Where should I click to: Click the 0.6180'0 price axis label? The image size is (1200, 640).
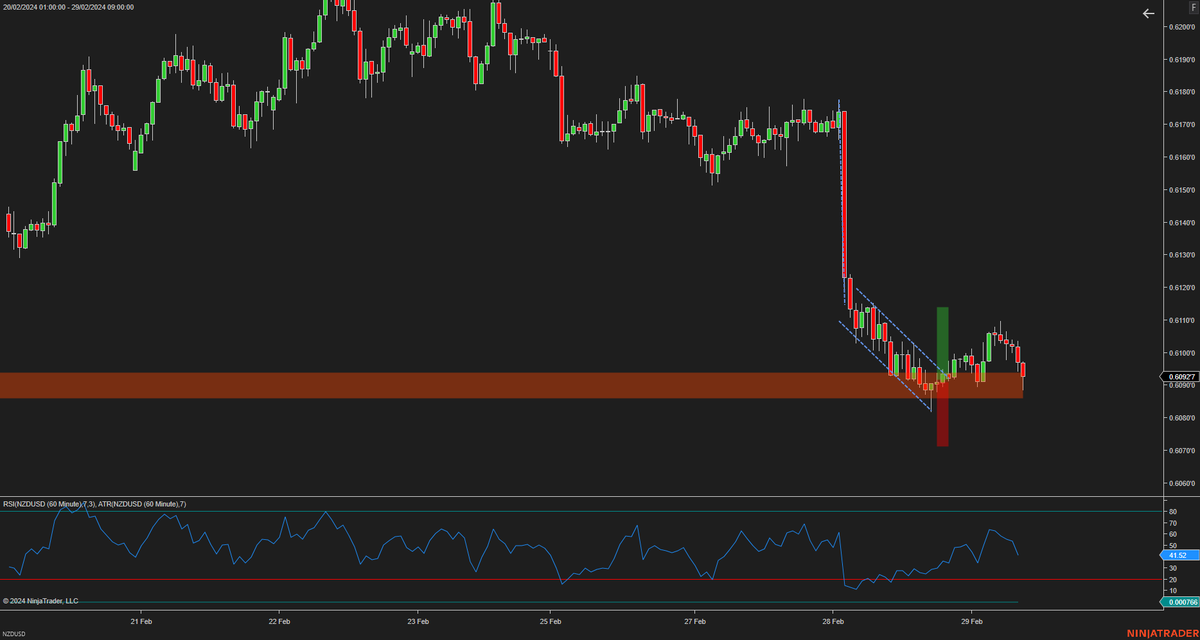click(1180, 92)
